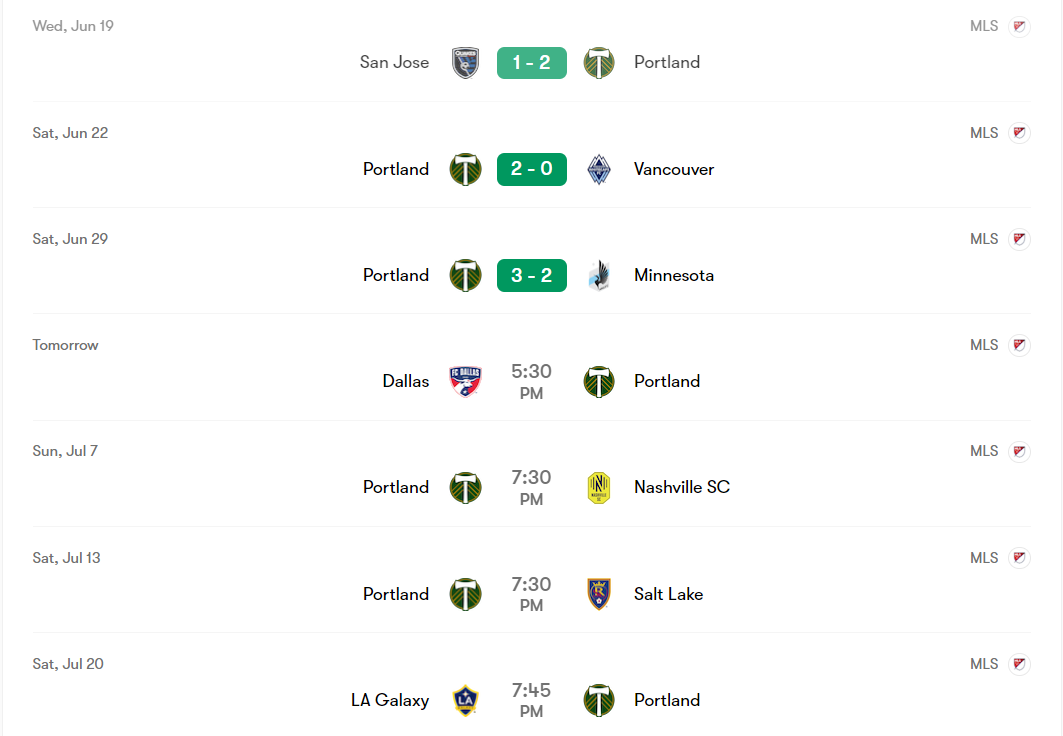1063x736 pixels.
Task: Click the Real Salt Lake crest
Action: tap(598, 594)
